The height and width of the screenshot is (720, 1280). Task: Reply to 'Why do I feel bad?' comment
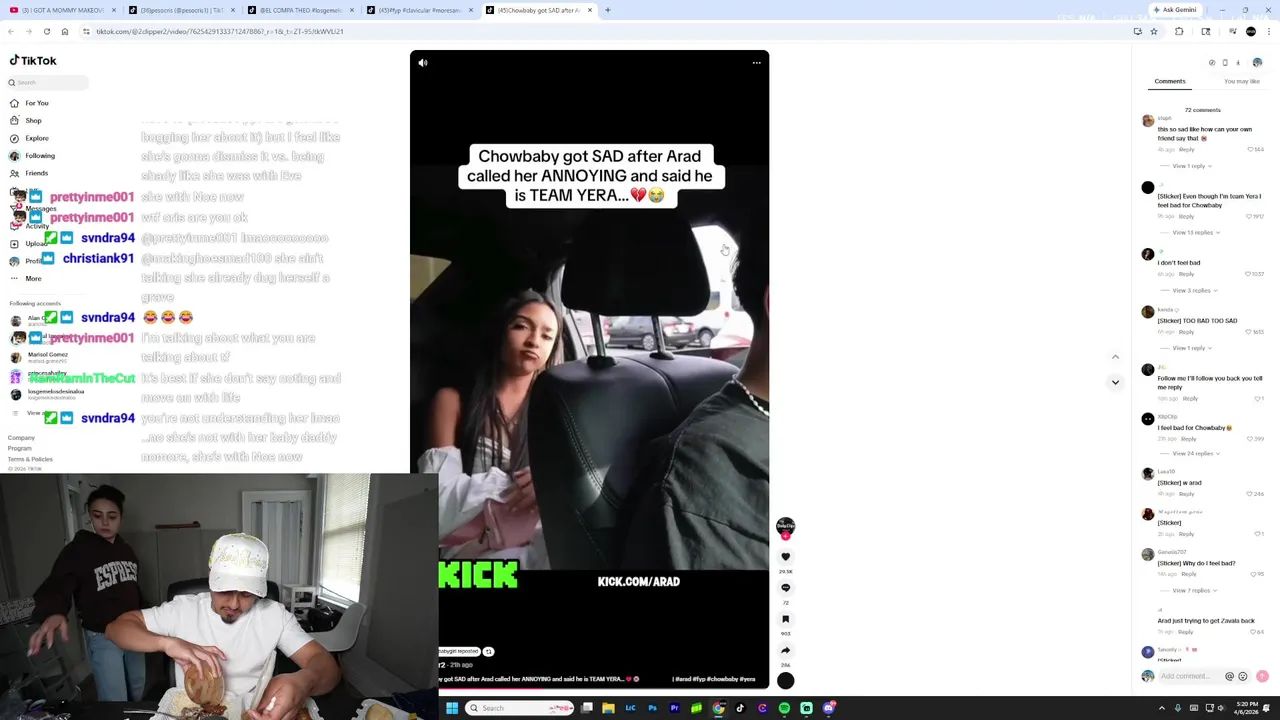coord(1188,574)
